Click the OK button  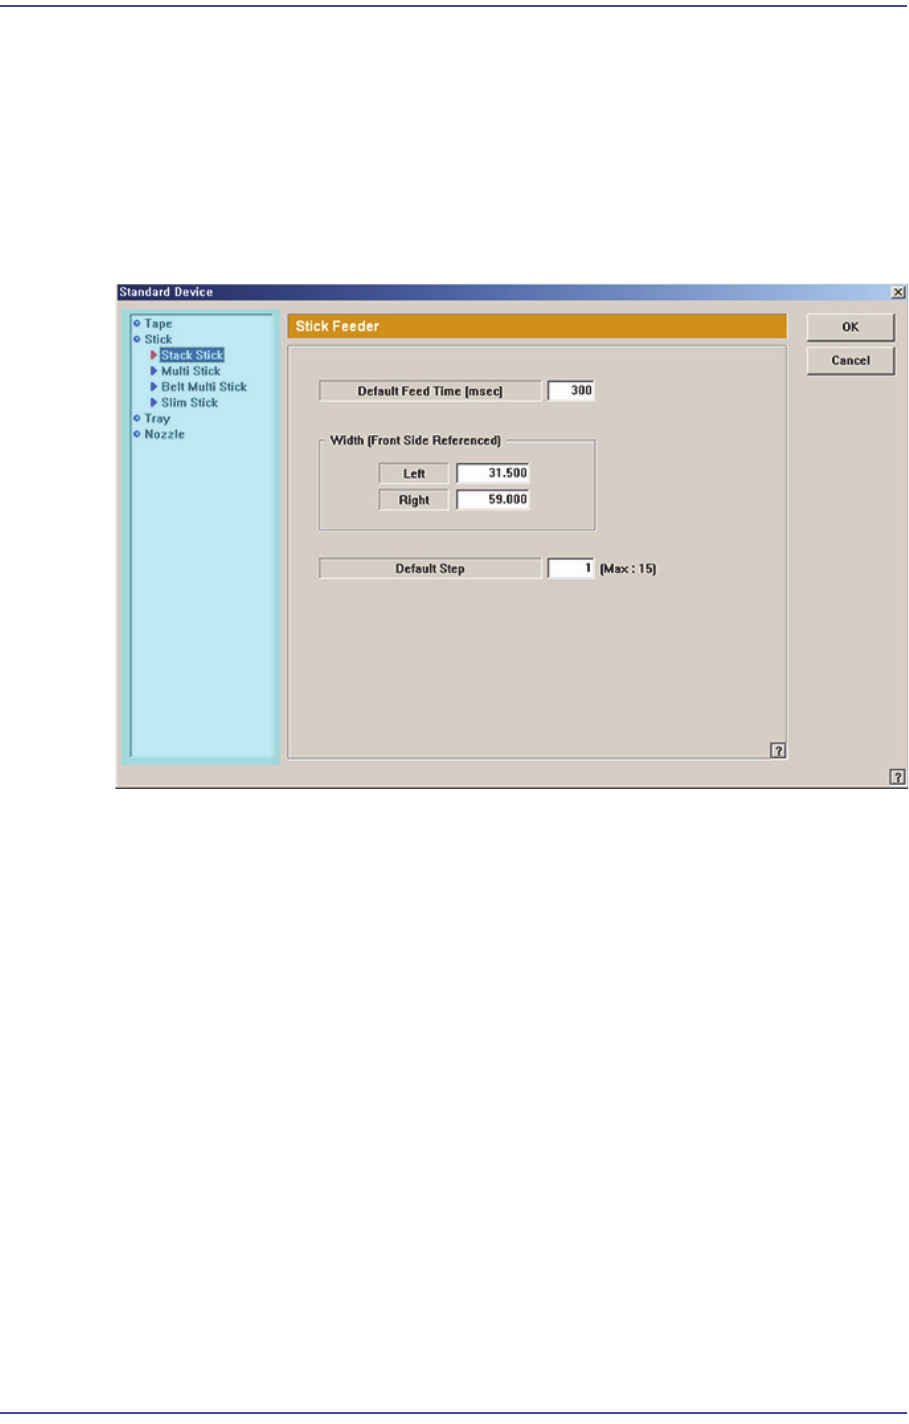pos(850,327)
